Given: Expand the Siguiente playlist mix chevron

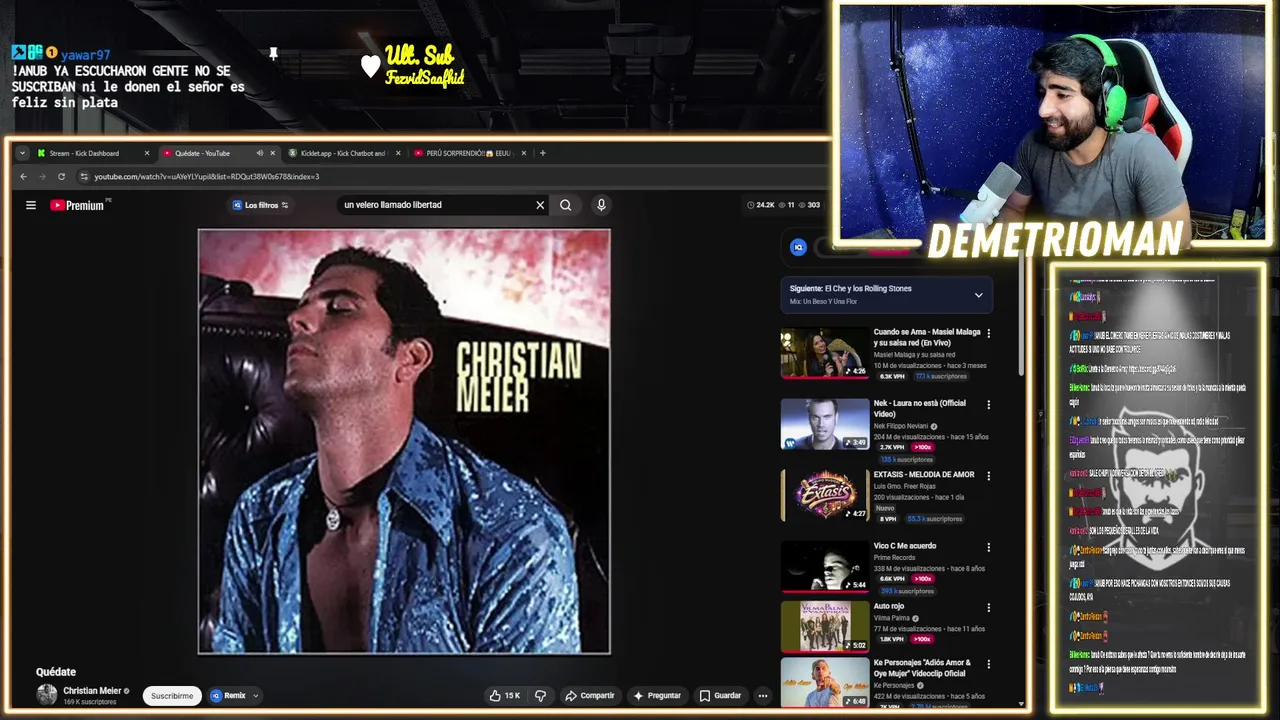Looking at the screenshot, I should (x=978, y=295).
